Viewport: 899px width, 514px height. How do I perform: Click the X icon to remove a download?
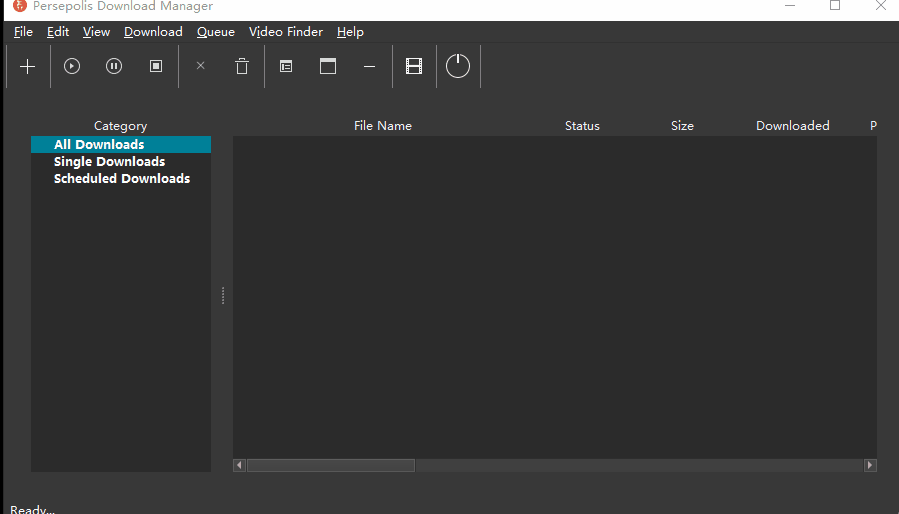click(x=200, y=67)
